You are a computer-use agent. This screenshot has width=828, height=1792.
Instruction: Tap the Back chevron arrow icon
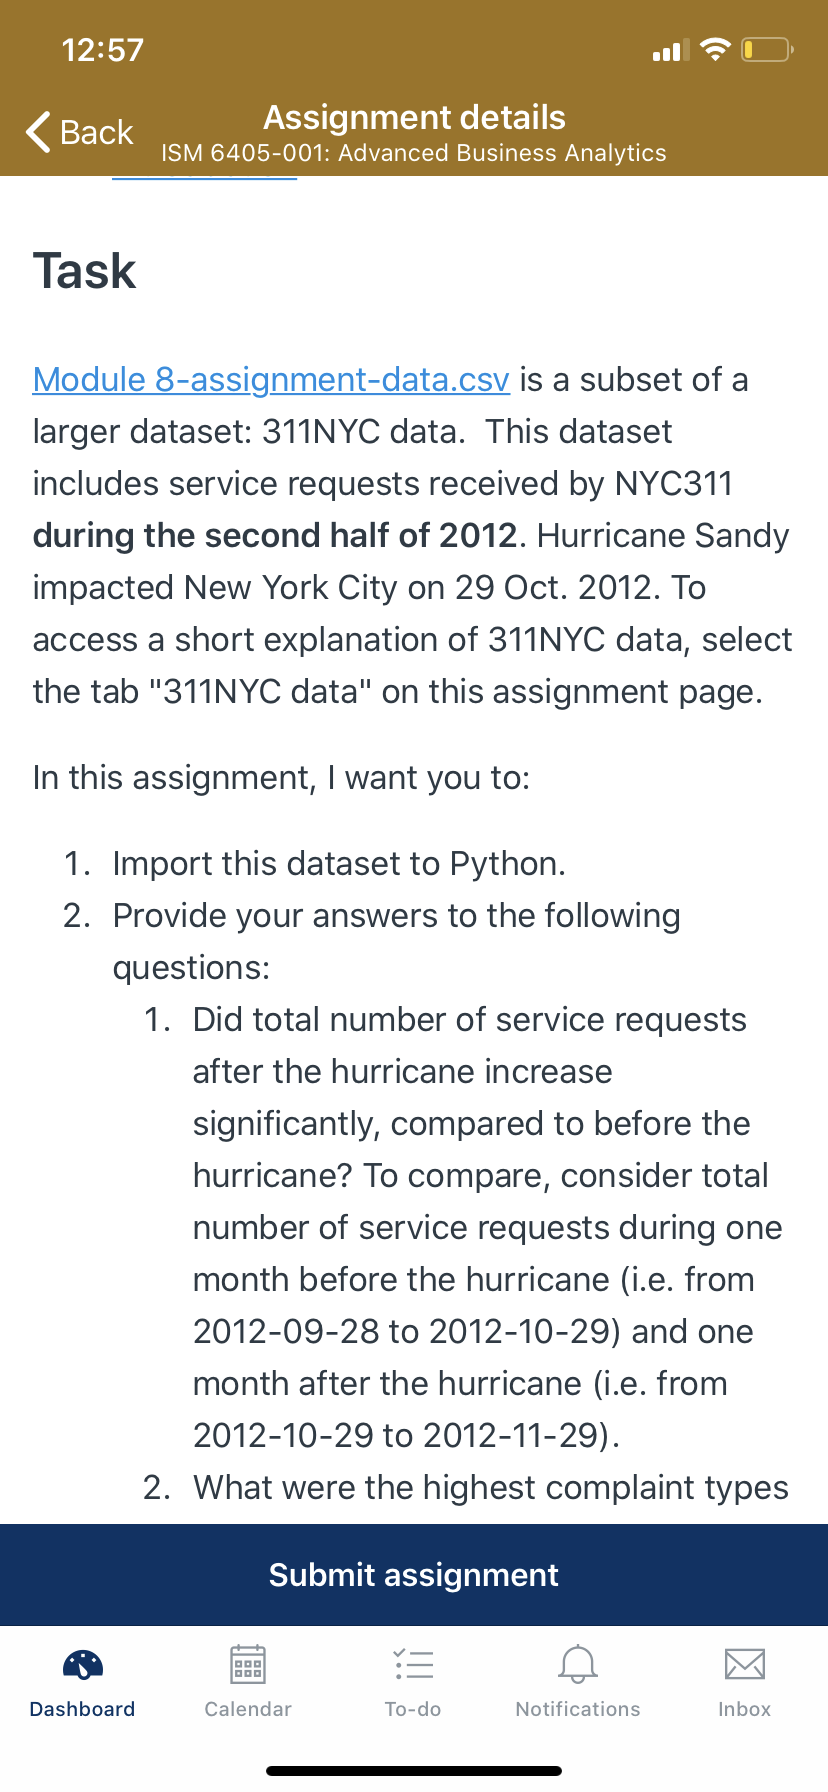(x=38, y=132)
